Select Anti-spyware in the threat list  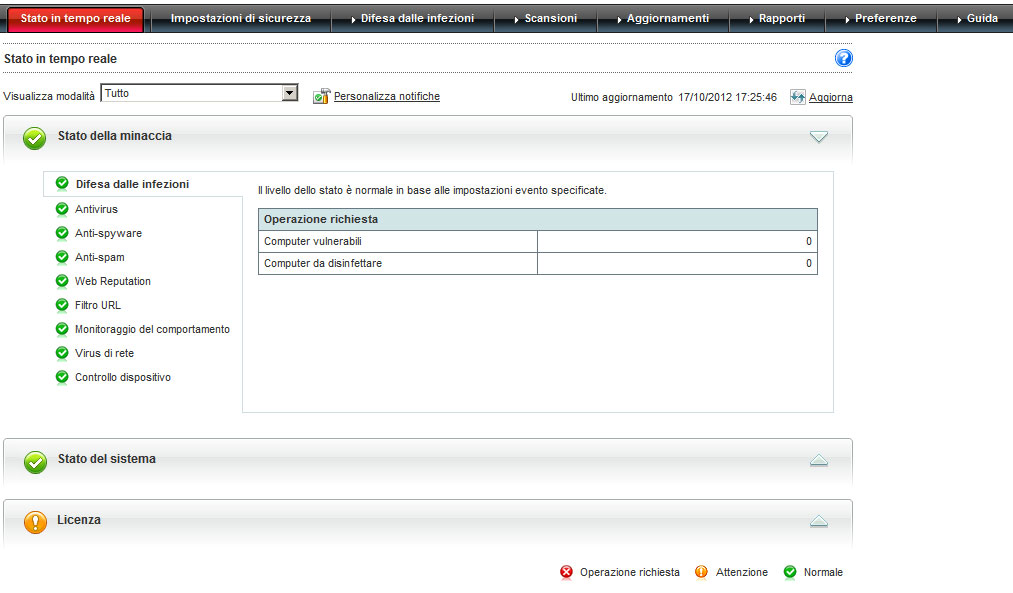tap(108, 233)
